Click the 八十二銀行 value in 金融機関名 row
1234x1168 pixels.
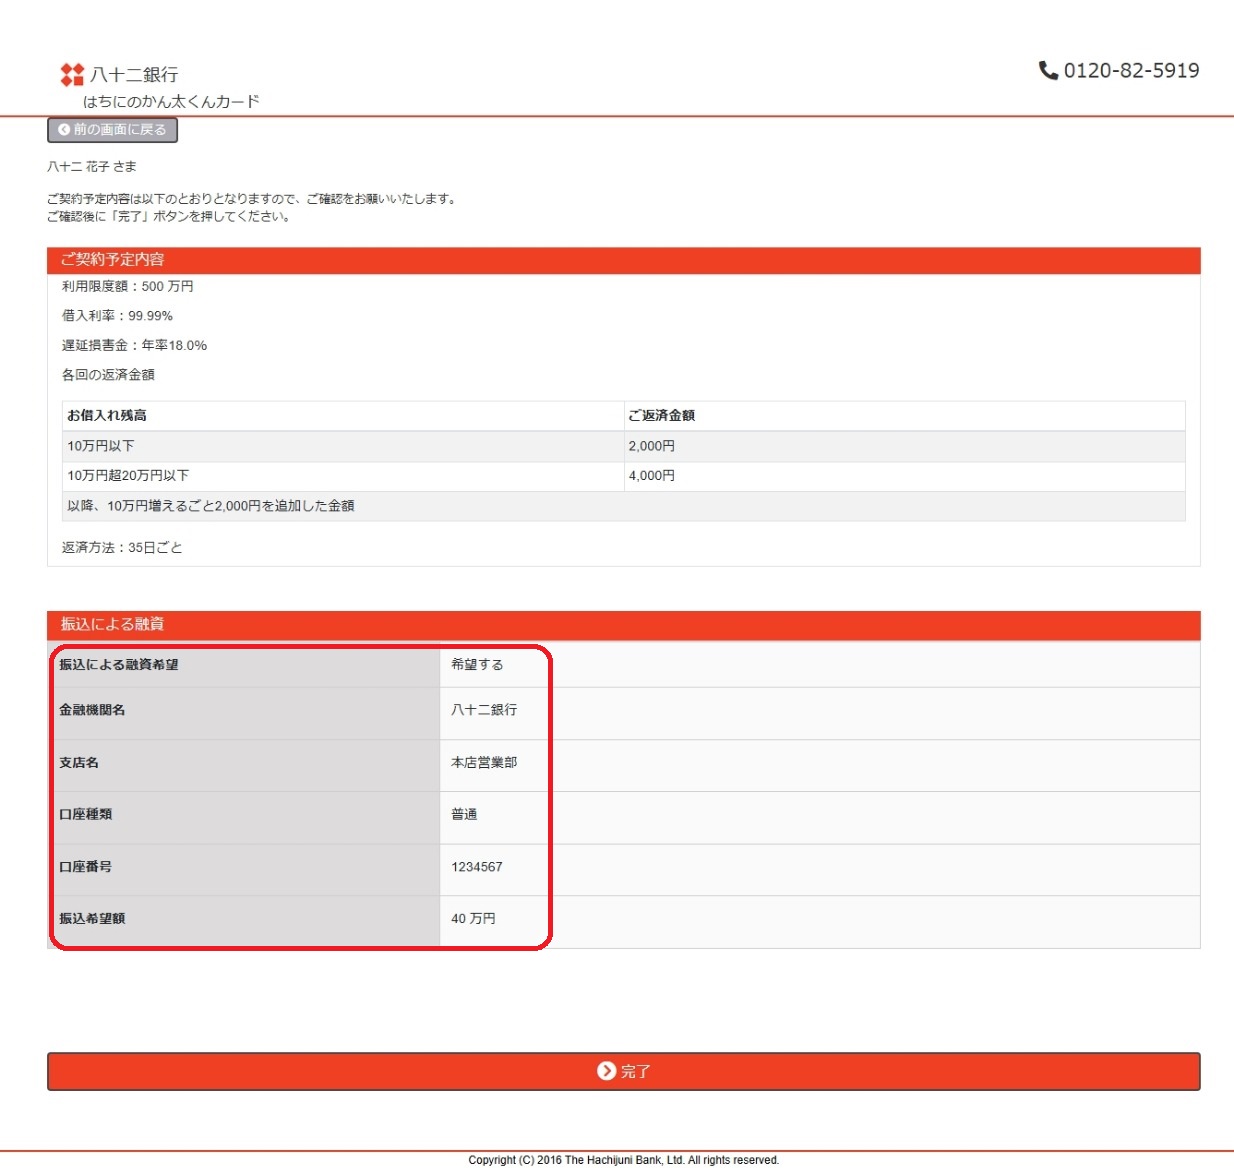click(484, 710)
